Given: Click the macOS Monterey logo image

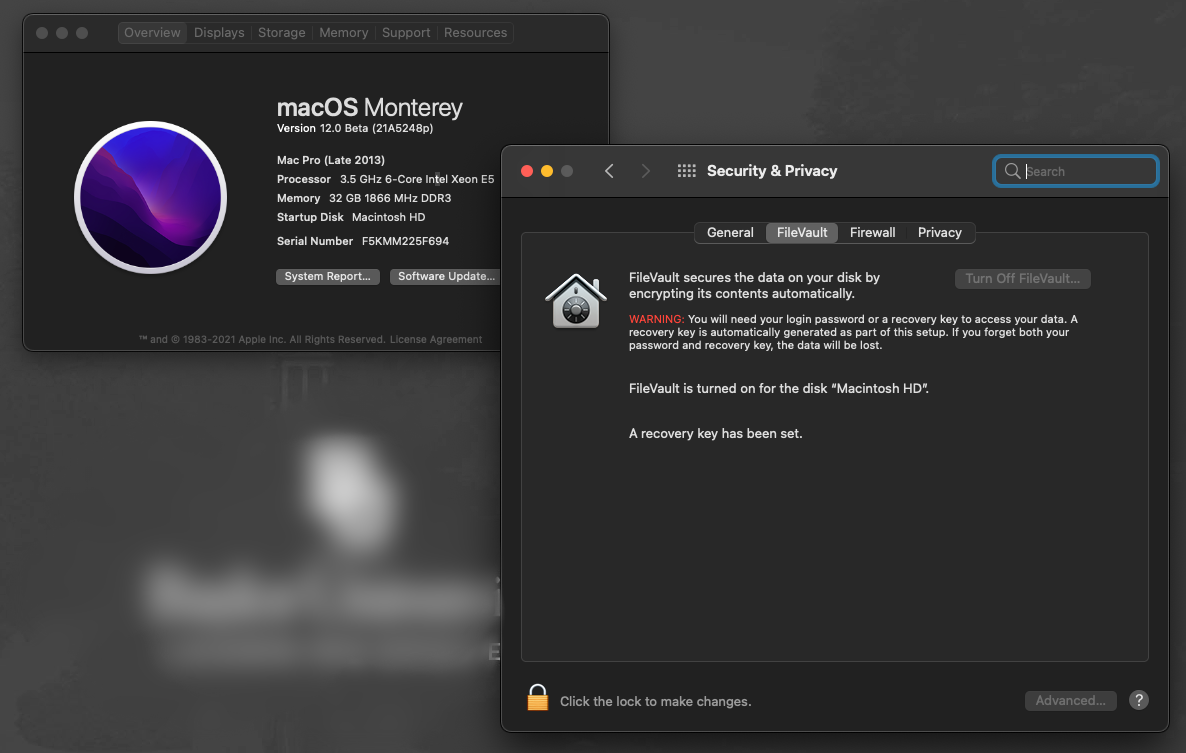Looking at the screenshot, I should (151, 197).
